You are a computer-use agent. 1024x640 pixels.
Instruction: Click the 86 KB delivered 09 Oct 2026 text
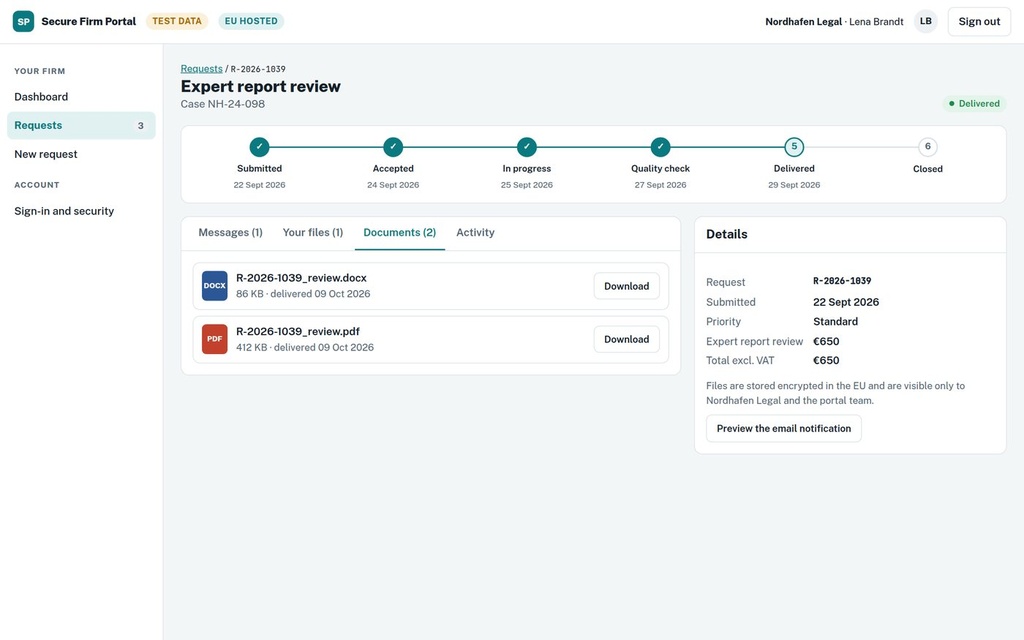(x=303, y=294)
